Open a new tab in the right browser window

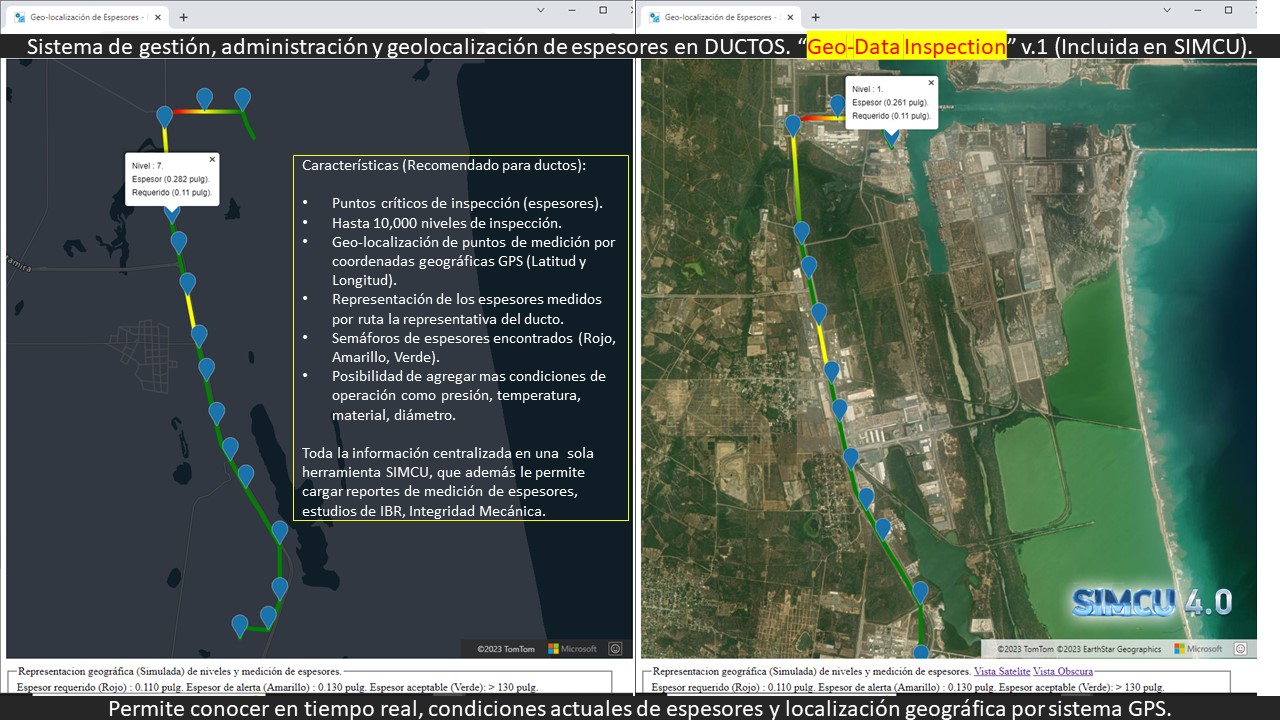pos(815,17)
